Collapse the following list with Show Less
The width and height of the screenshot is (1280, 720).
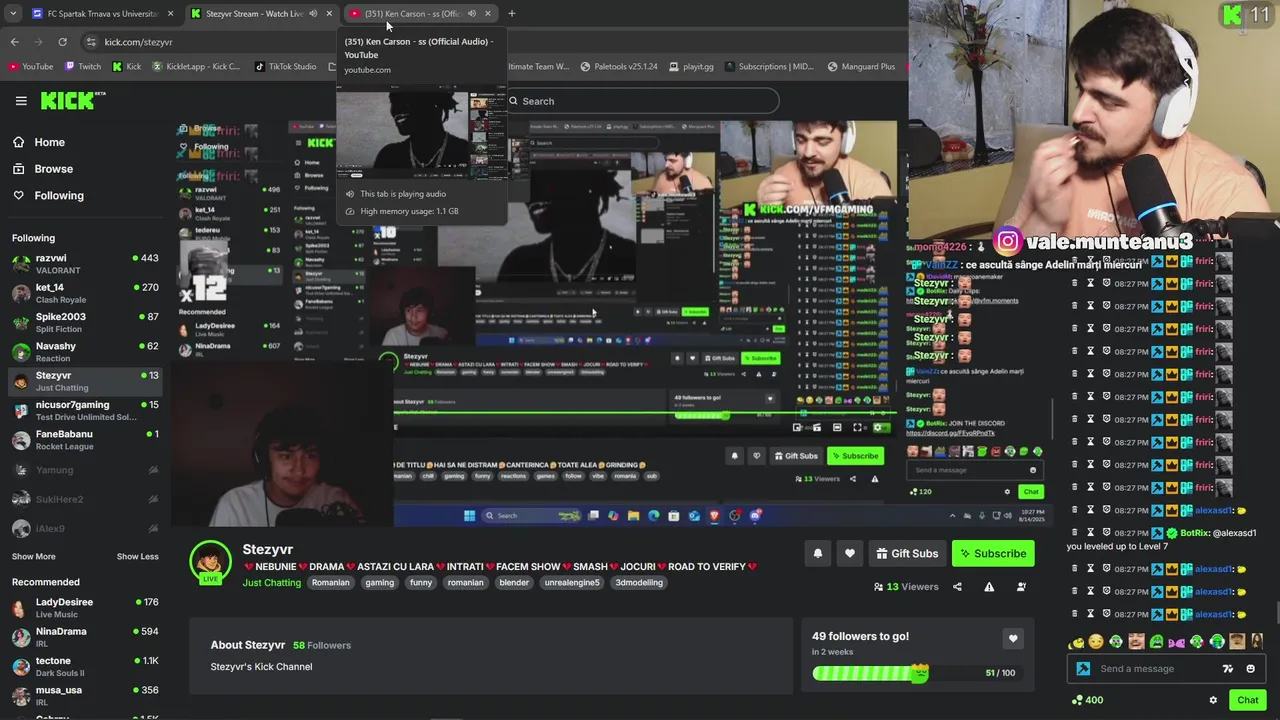point(138,556)
